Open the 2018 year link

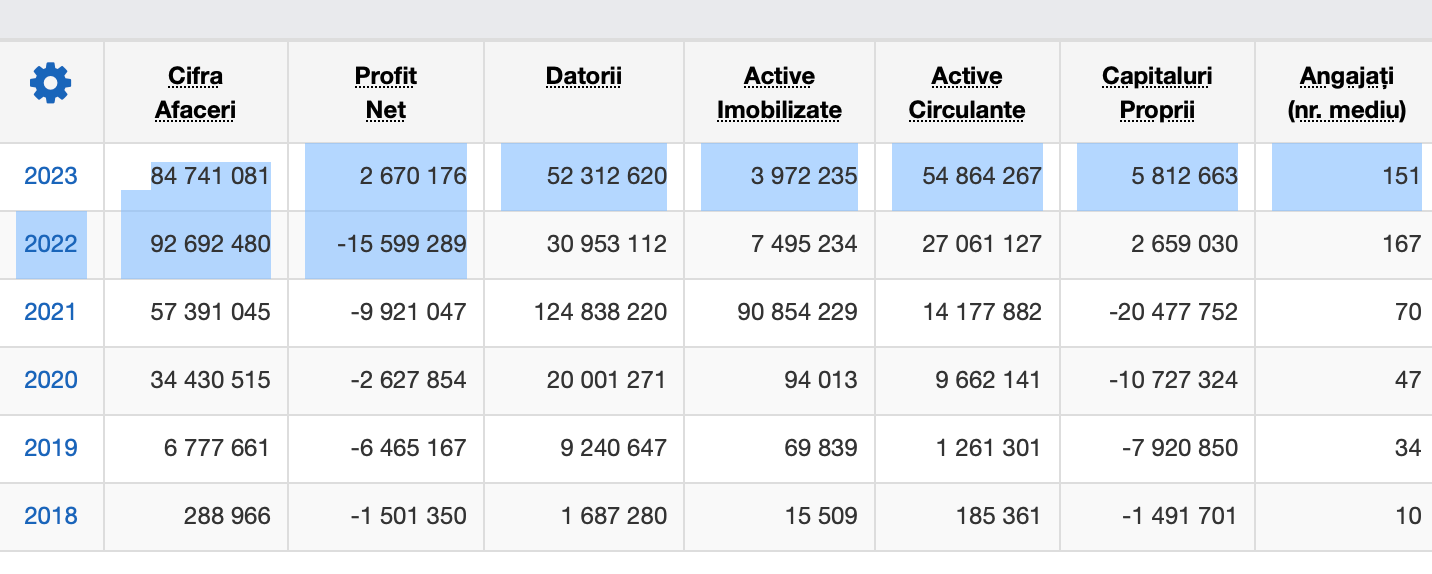50,516
